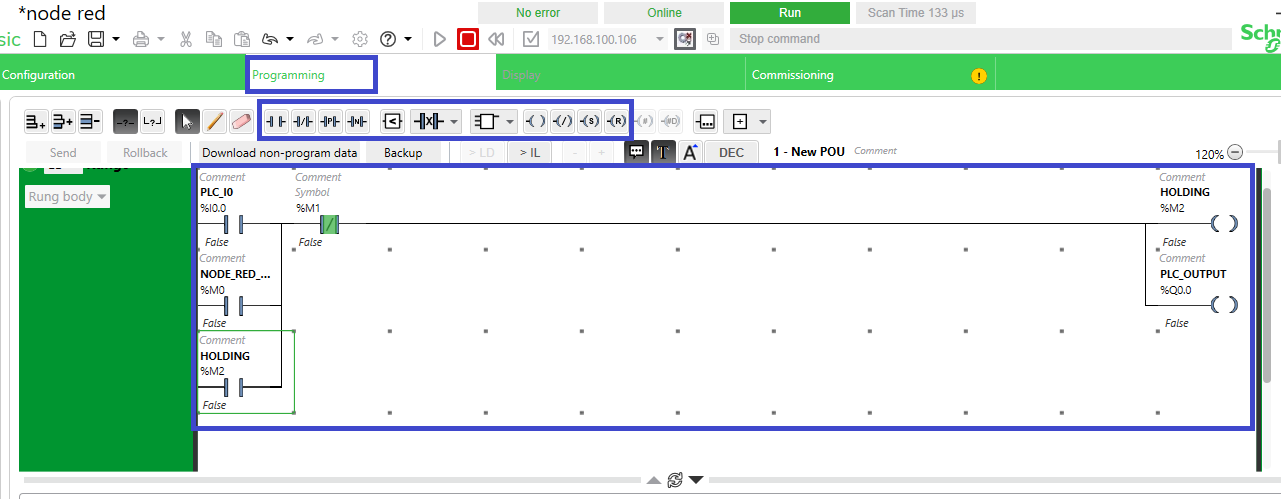Screen dimensions: 1281x499
Task: Click the Cut scissors icon
Action: point(186,39)
